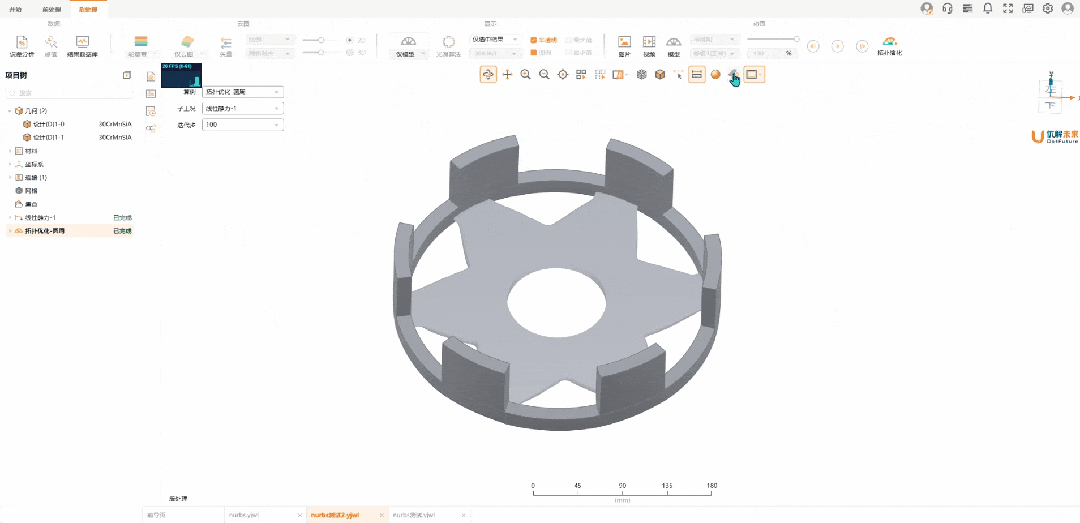This screenshot has height=523, width=1080.
Task: Toggle the orange semi-transparent checkbox
Action: coord(534,40)
